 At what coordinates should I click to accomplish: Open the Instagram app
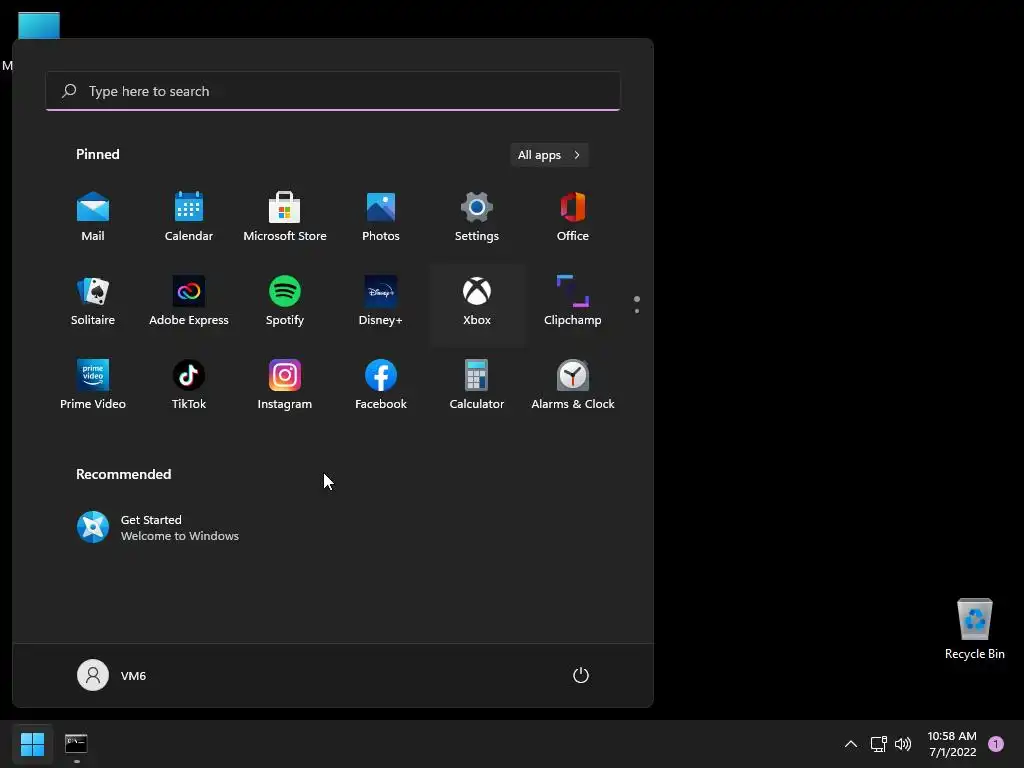click(x=285, y=385)
